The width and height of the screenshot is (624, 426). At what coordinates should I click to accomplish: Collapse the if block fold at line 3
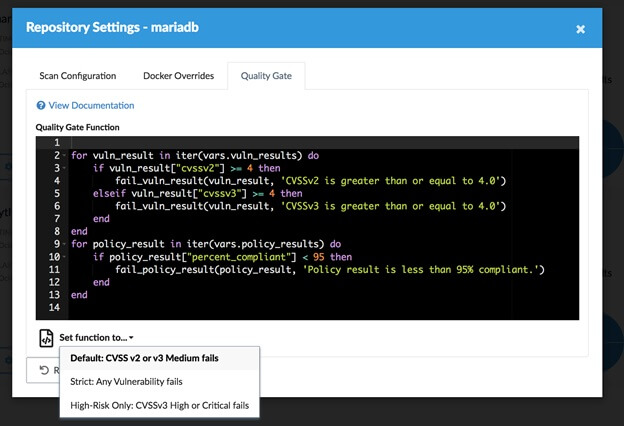click(x=64, y=168)
